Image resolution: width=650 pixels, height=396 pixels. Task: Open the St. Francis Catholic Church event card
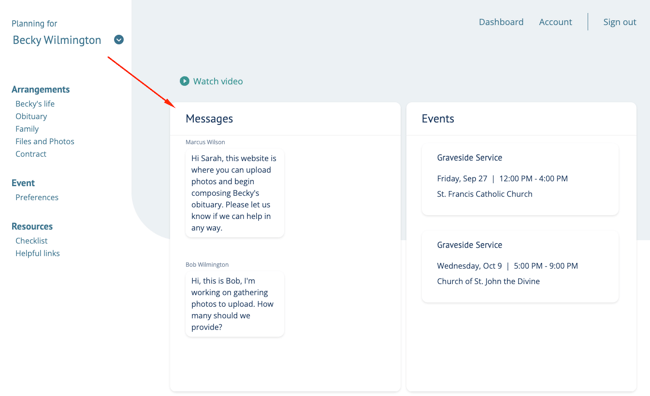click(x=520, y=179)
